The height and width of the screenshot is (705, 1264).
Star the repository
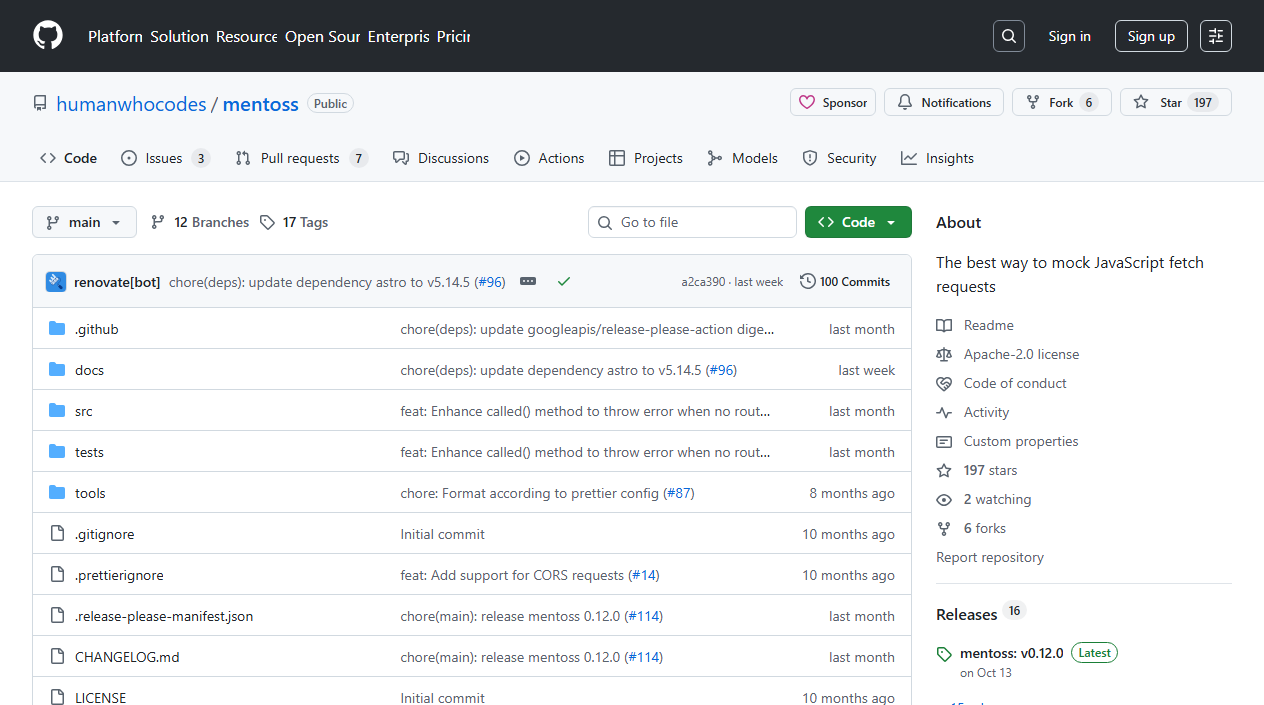tap(1176, 102)
